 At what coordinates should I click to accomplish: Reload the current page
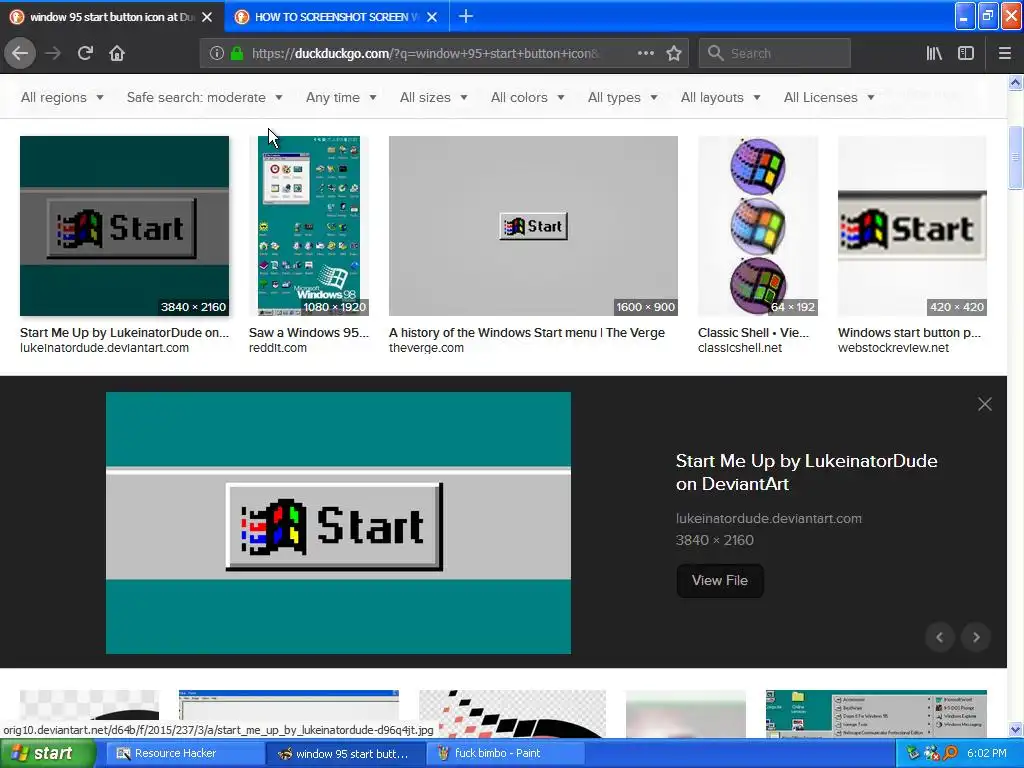(85, 53)
